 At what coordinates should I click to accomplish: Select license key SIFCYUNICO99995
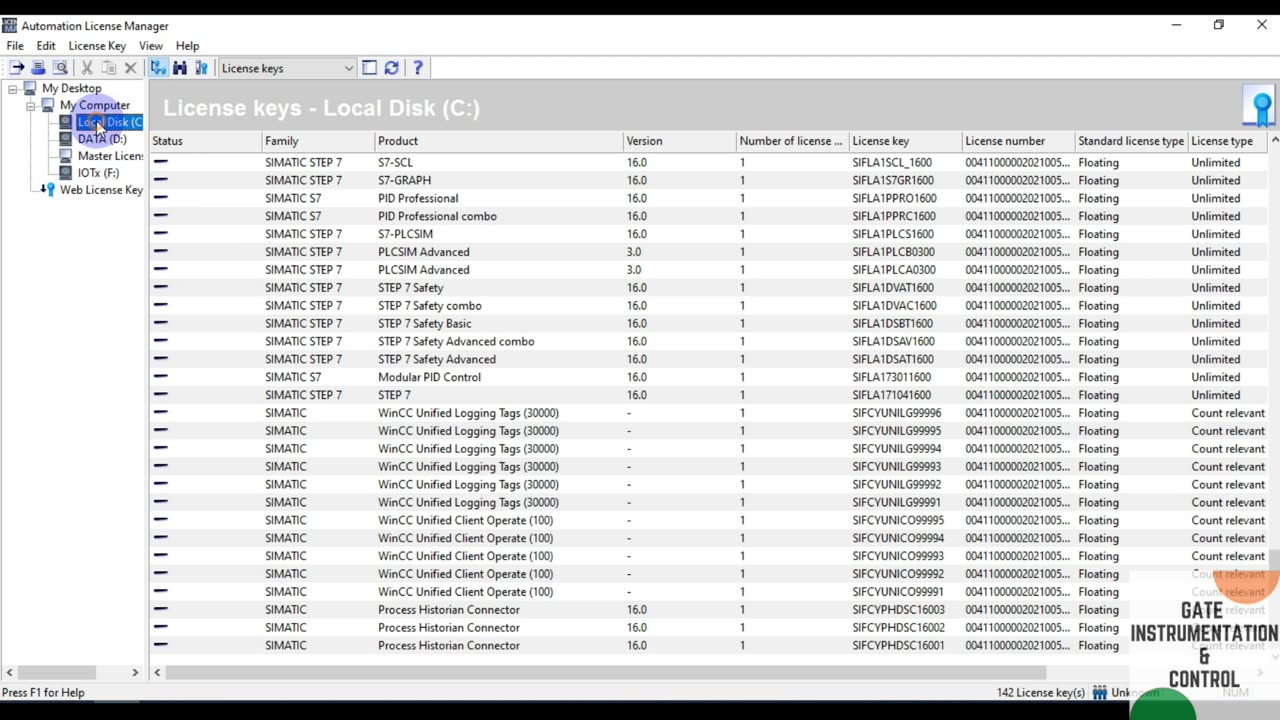point(898,520)
